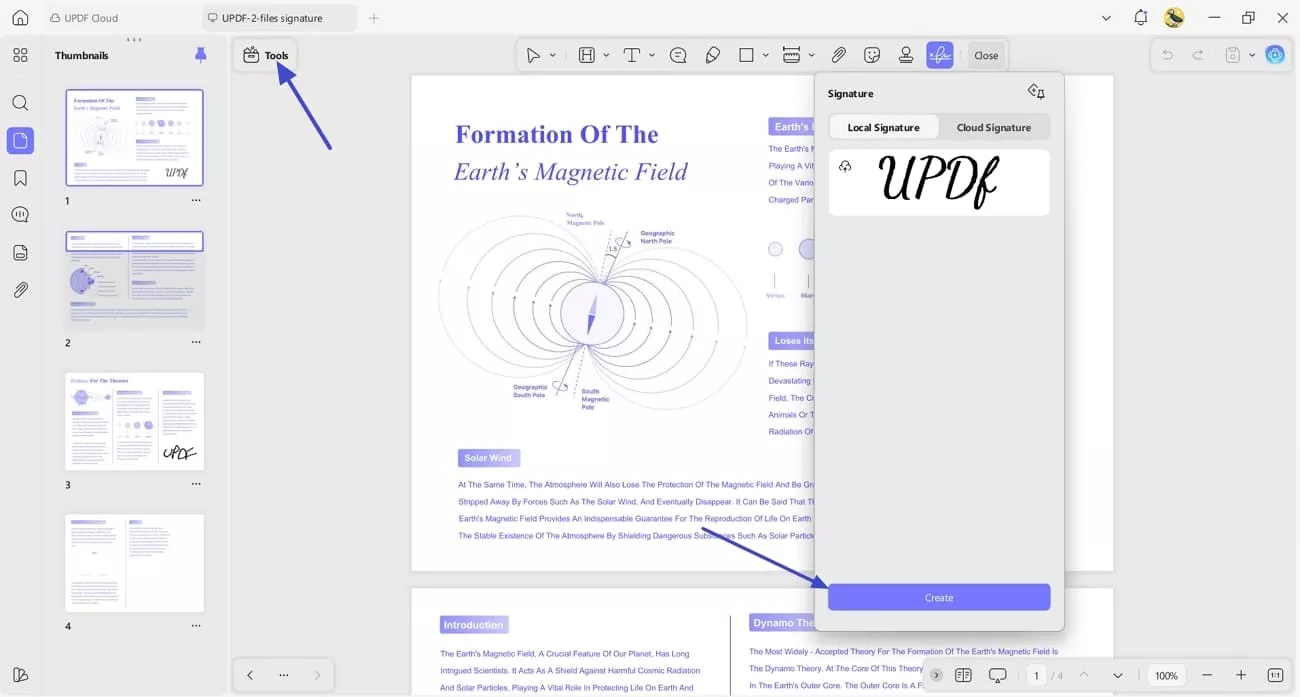Image resolution: width=1300 pixels, height=697 pixels.
Task: Select page 2 thumbnail
Action: click(x=134, y=280)
